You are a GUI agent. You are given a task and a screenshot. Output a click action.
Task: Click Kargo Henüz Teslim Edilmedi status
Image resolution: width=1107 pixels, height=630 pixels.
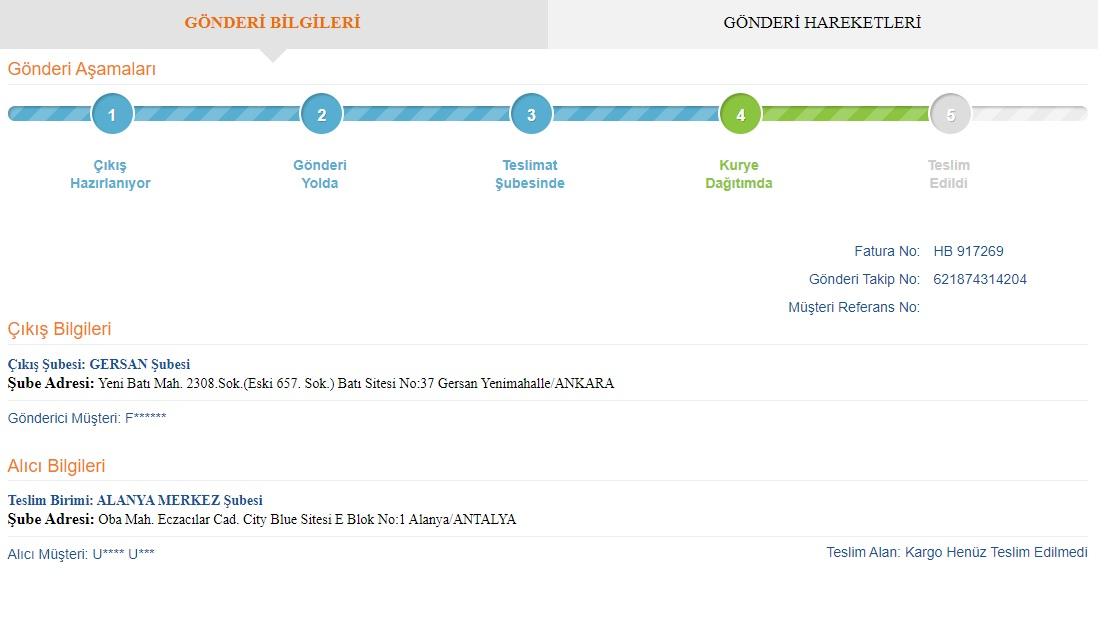[x=996, y=552]
